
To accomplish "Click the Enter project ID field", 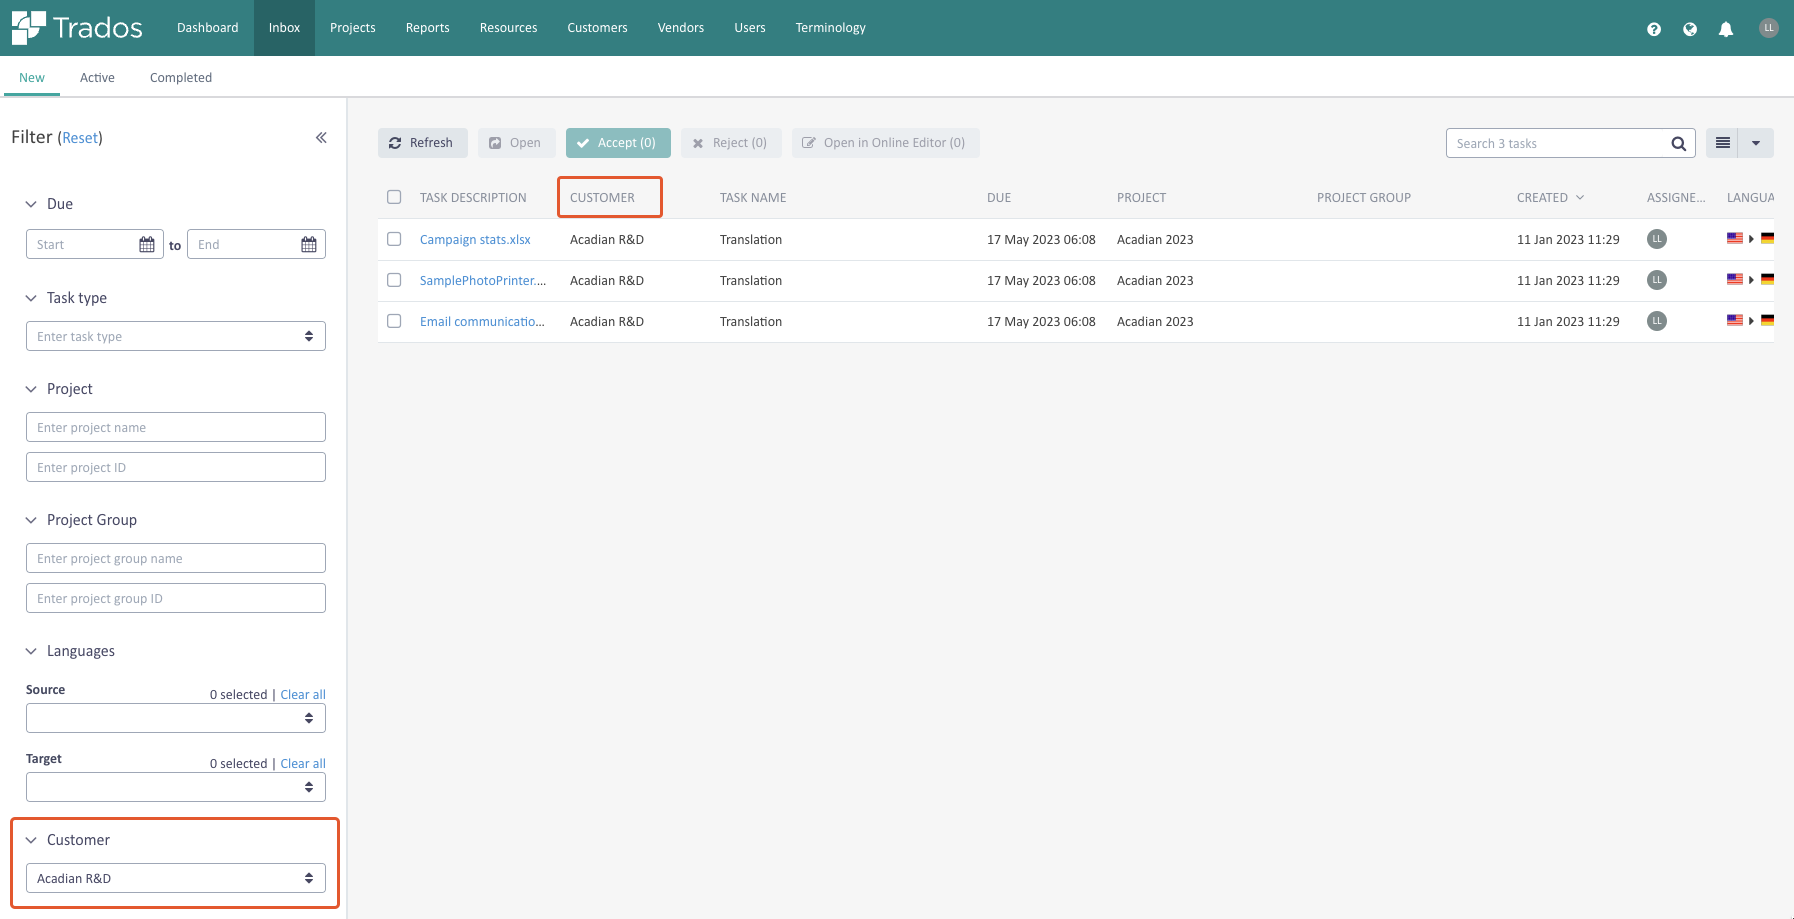I will point(176,467).
